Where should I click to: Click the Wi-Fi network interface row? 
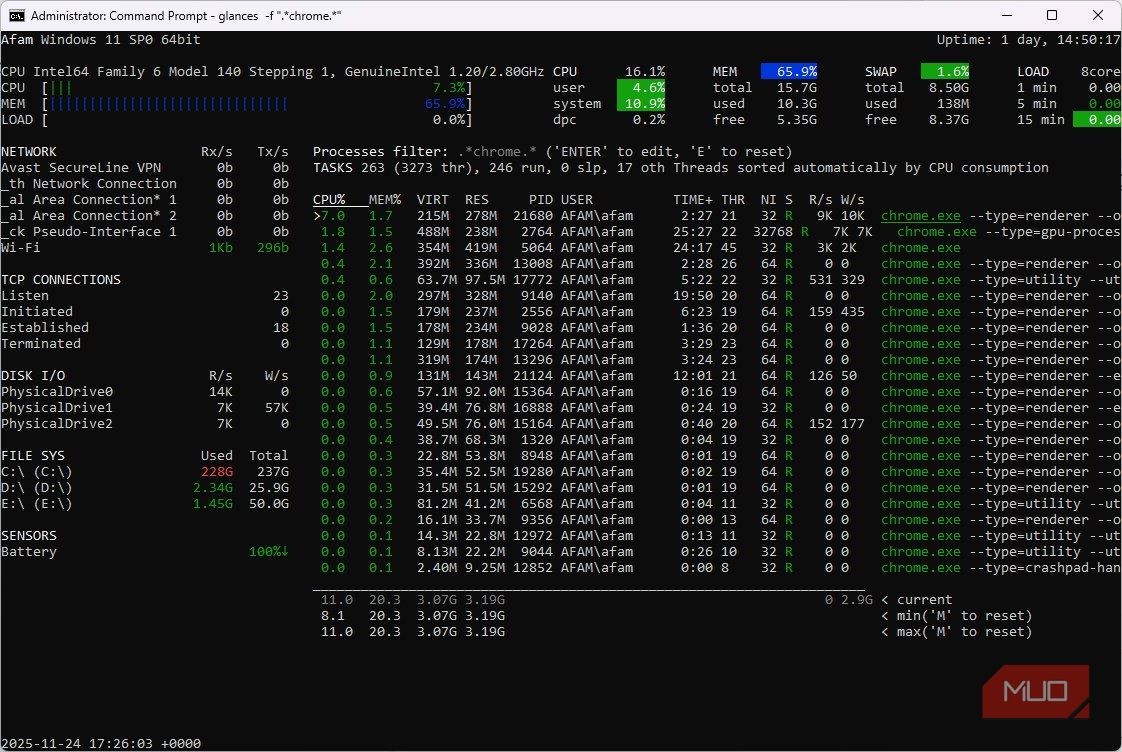click(145, 248)
